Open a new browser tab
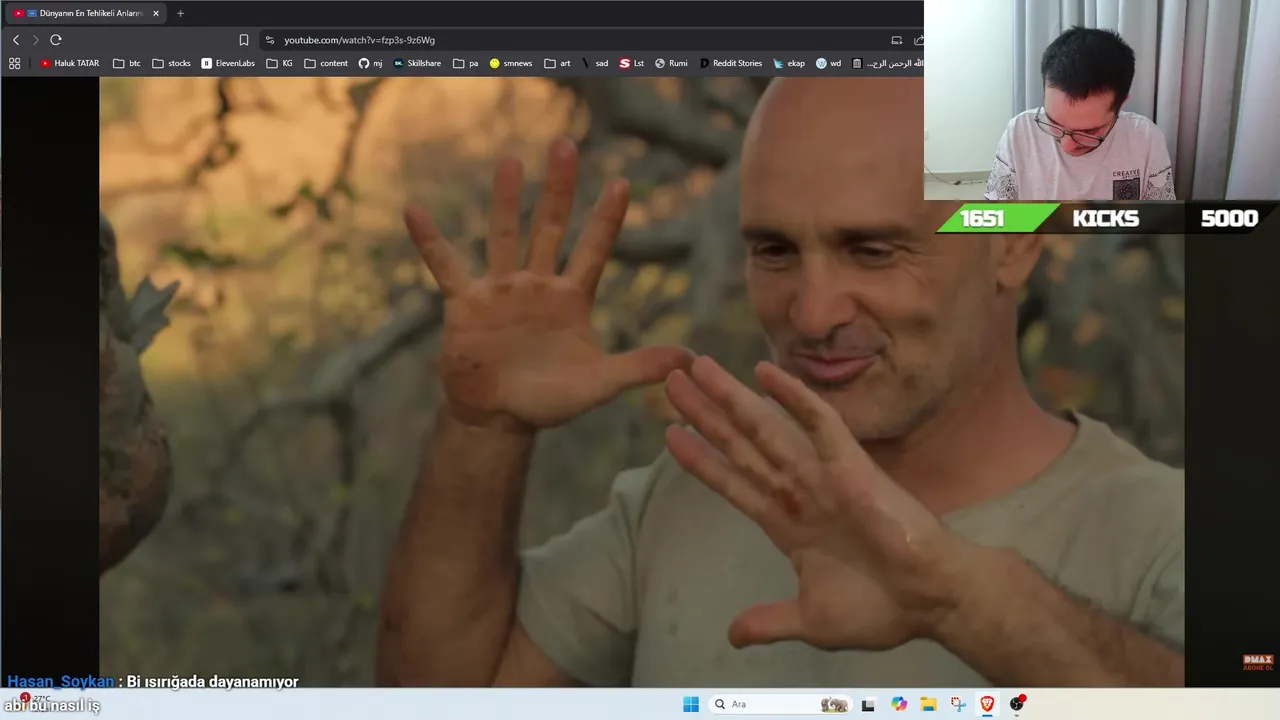Screen dimensions: 1280x720 click(180, 13)
